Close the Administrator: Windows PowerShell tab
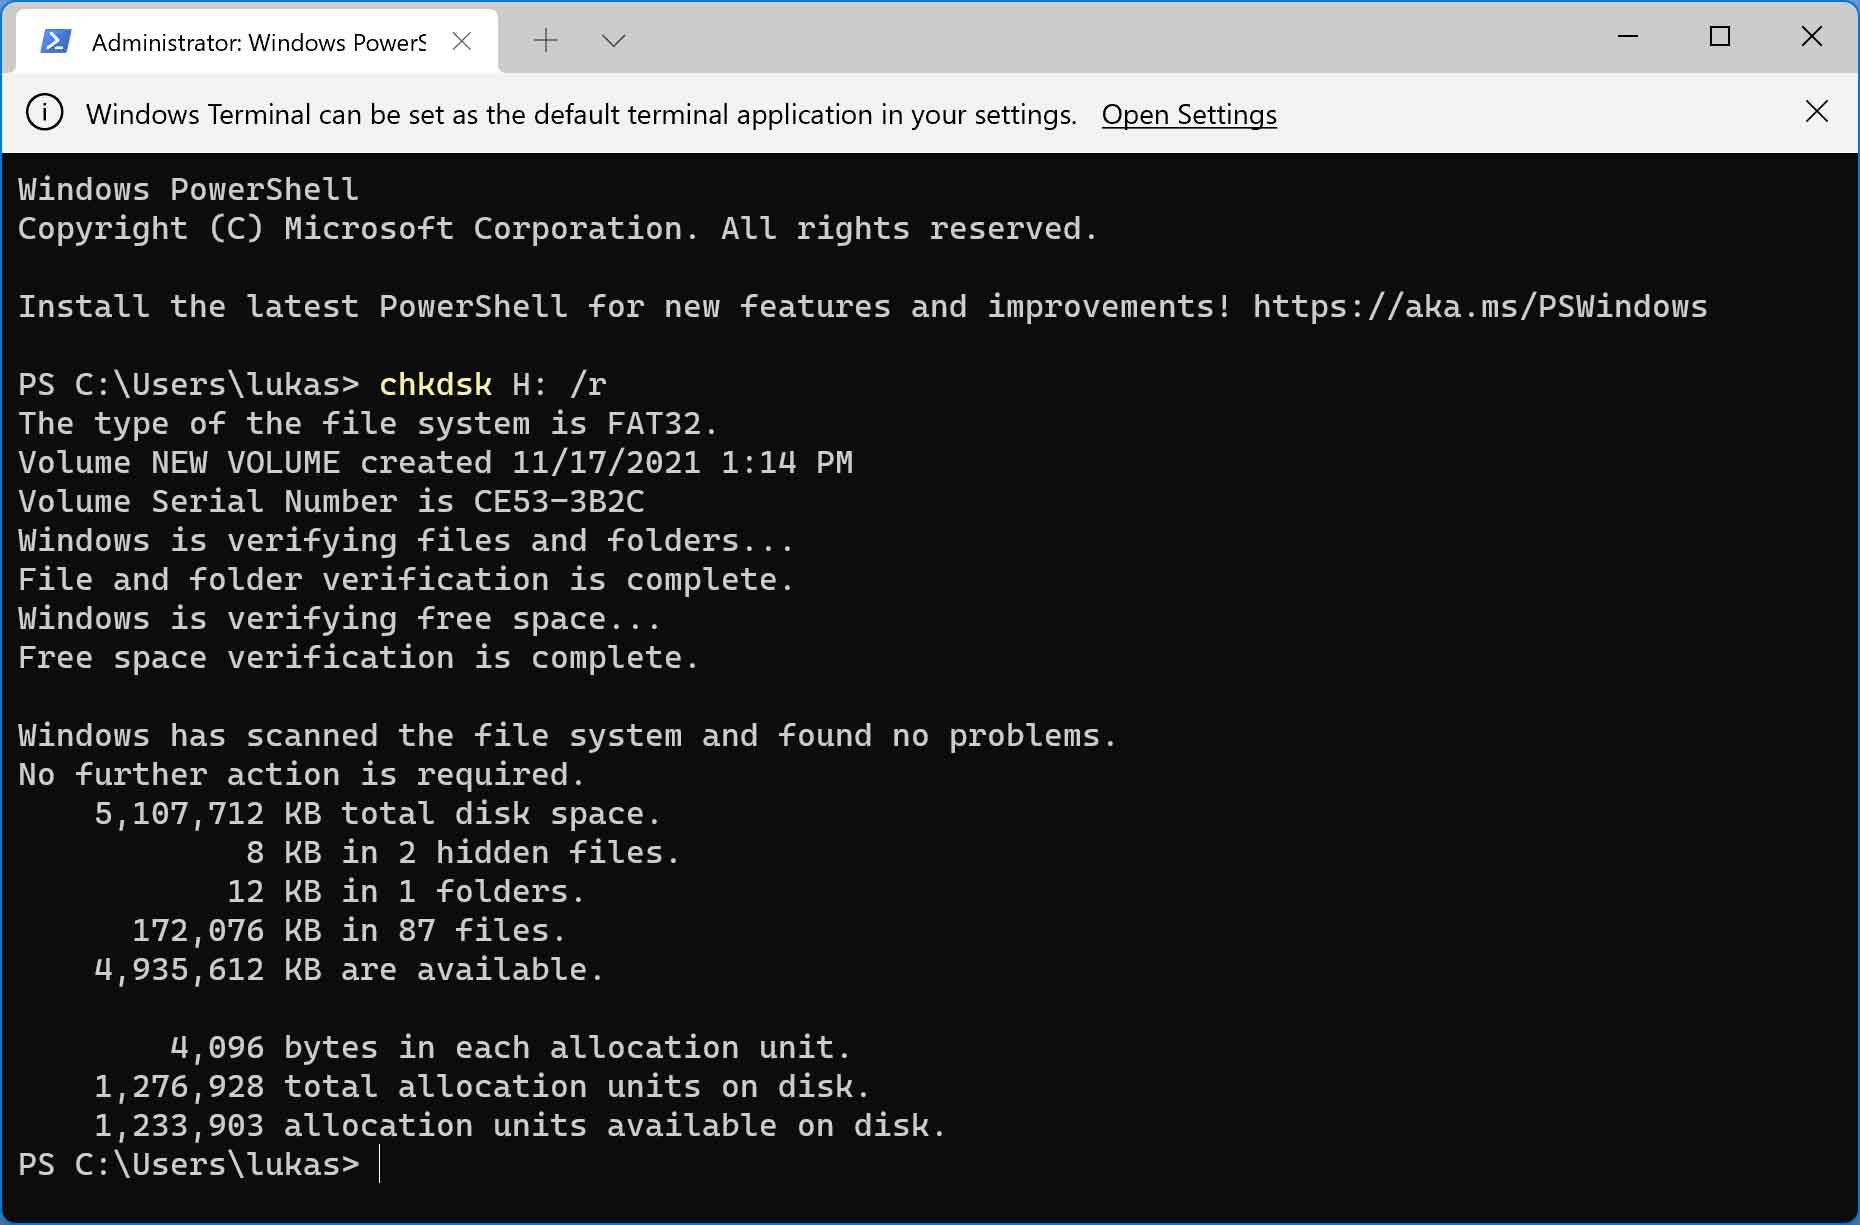Image resolution: width=1860 pixels, height=1225 pixels. click(x=461, y=41)
